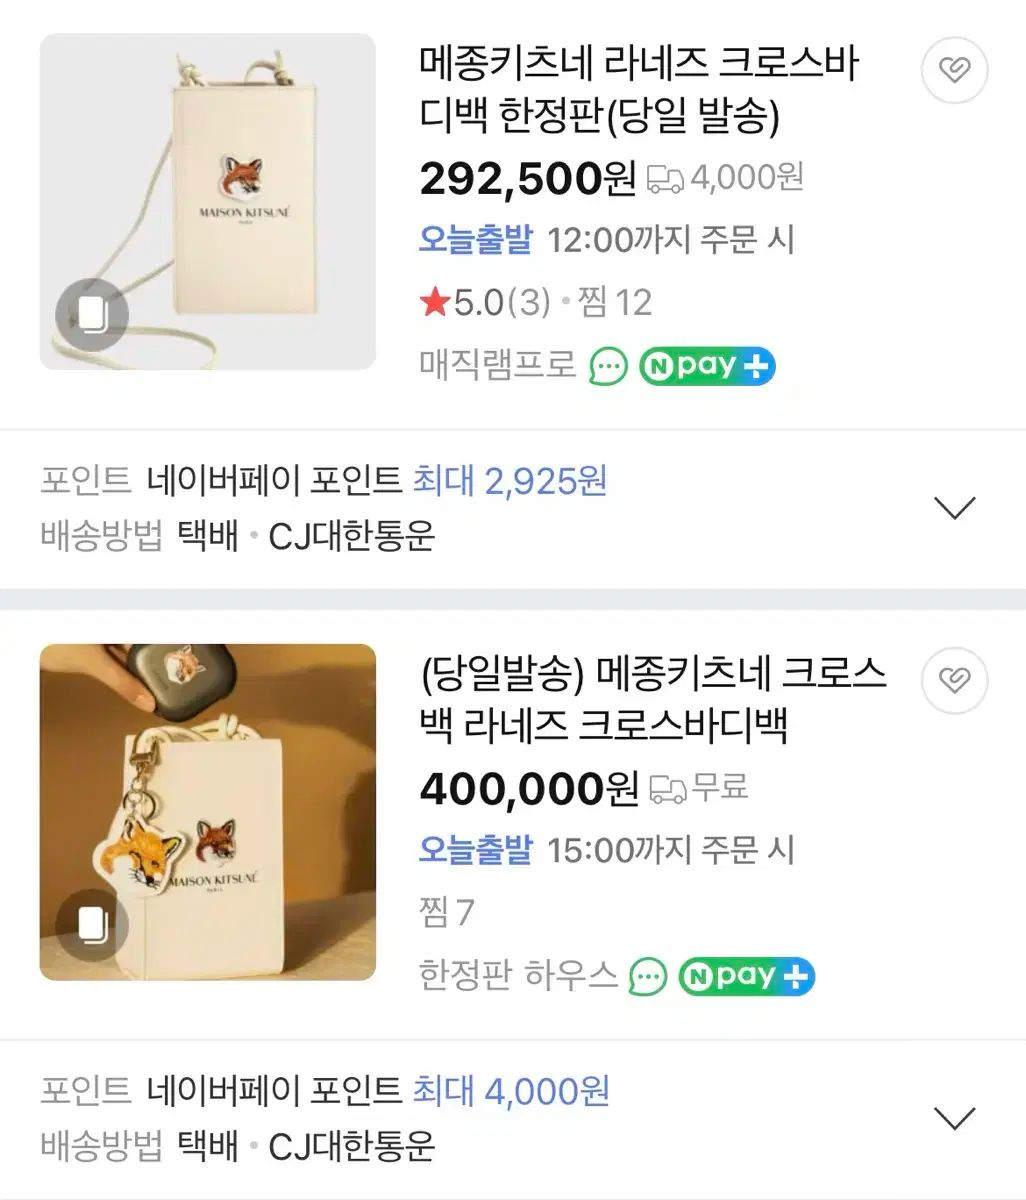Click delivery truck icon beside 무료
This screenshot has width=1026, height=1200.
click(668, 789)
